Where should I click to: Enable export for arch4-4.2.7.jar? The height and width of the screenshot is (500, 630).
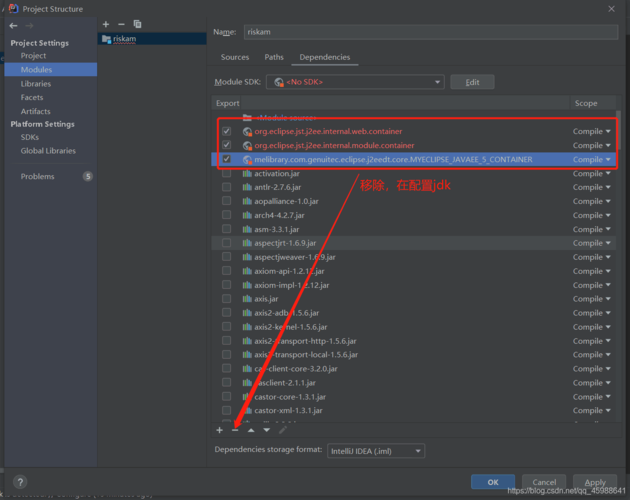pyautogui.click(x=227, y=215)
